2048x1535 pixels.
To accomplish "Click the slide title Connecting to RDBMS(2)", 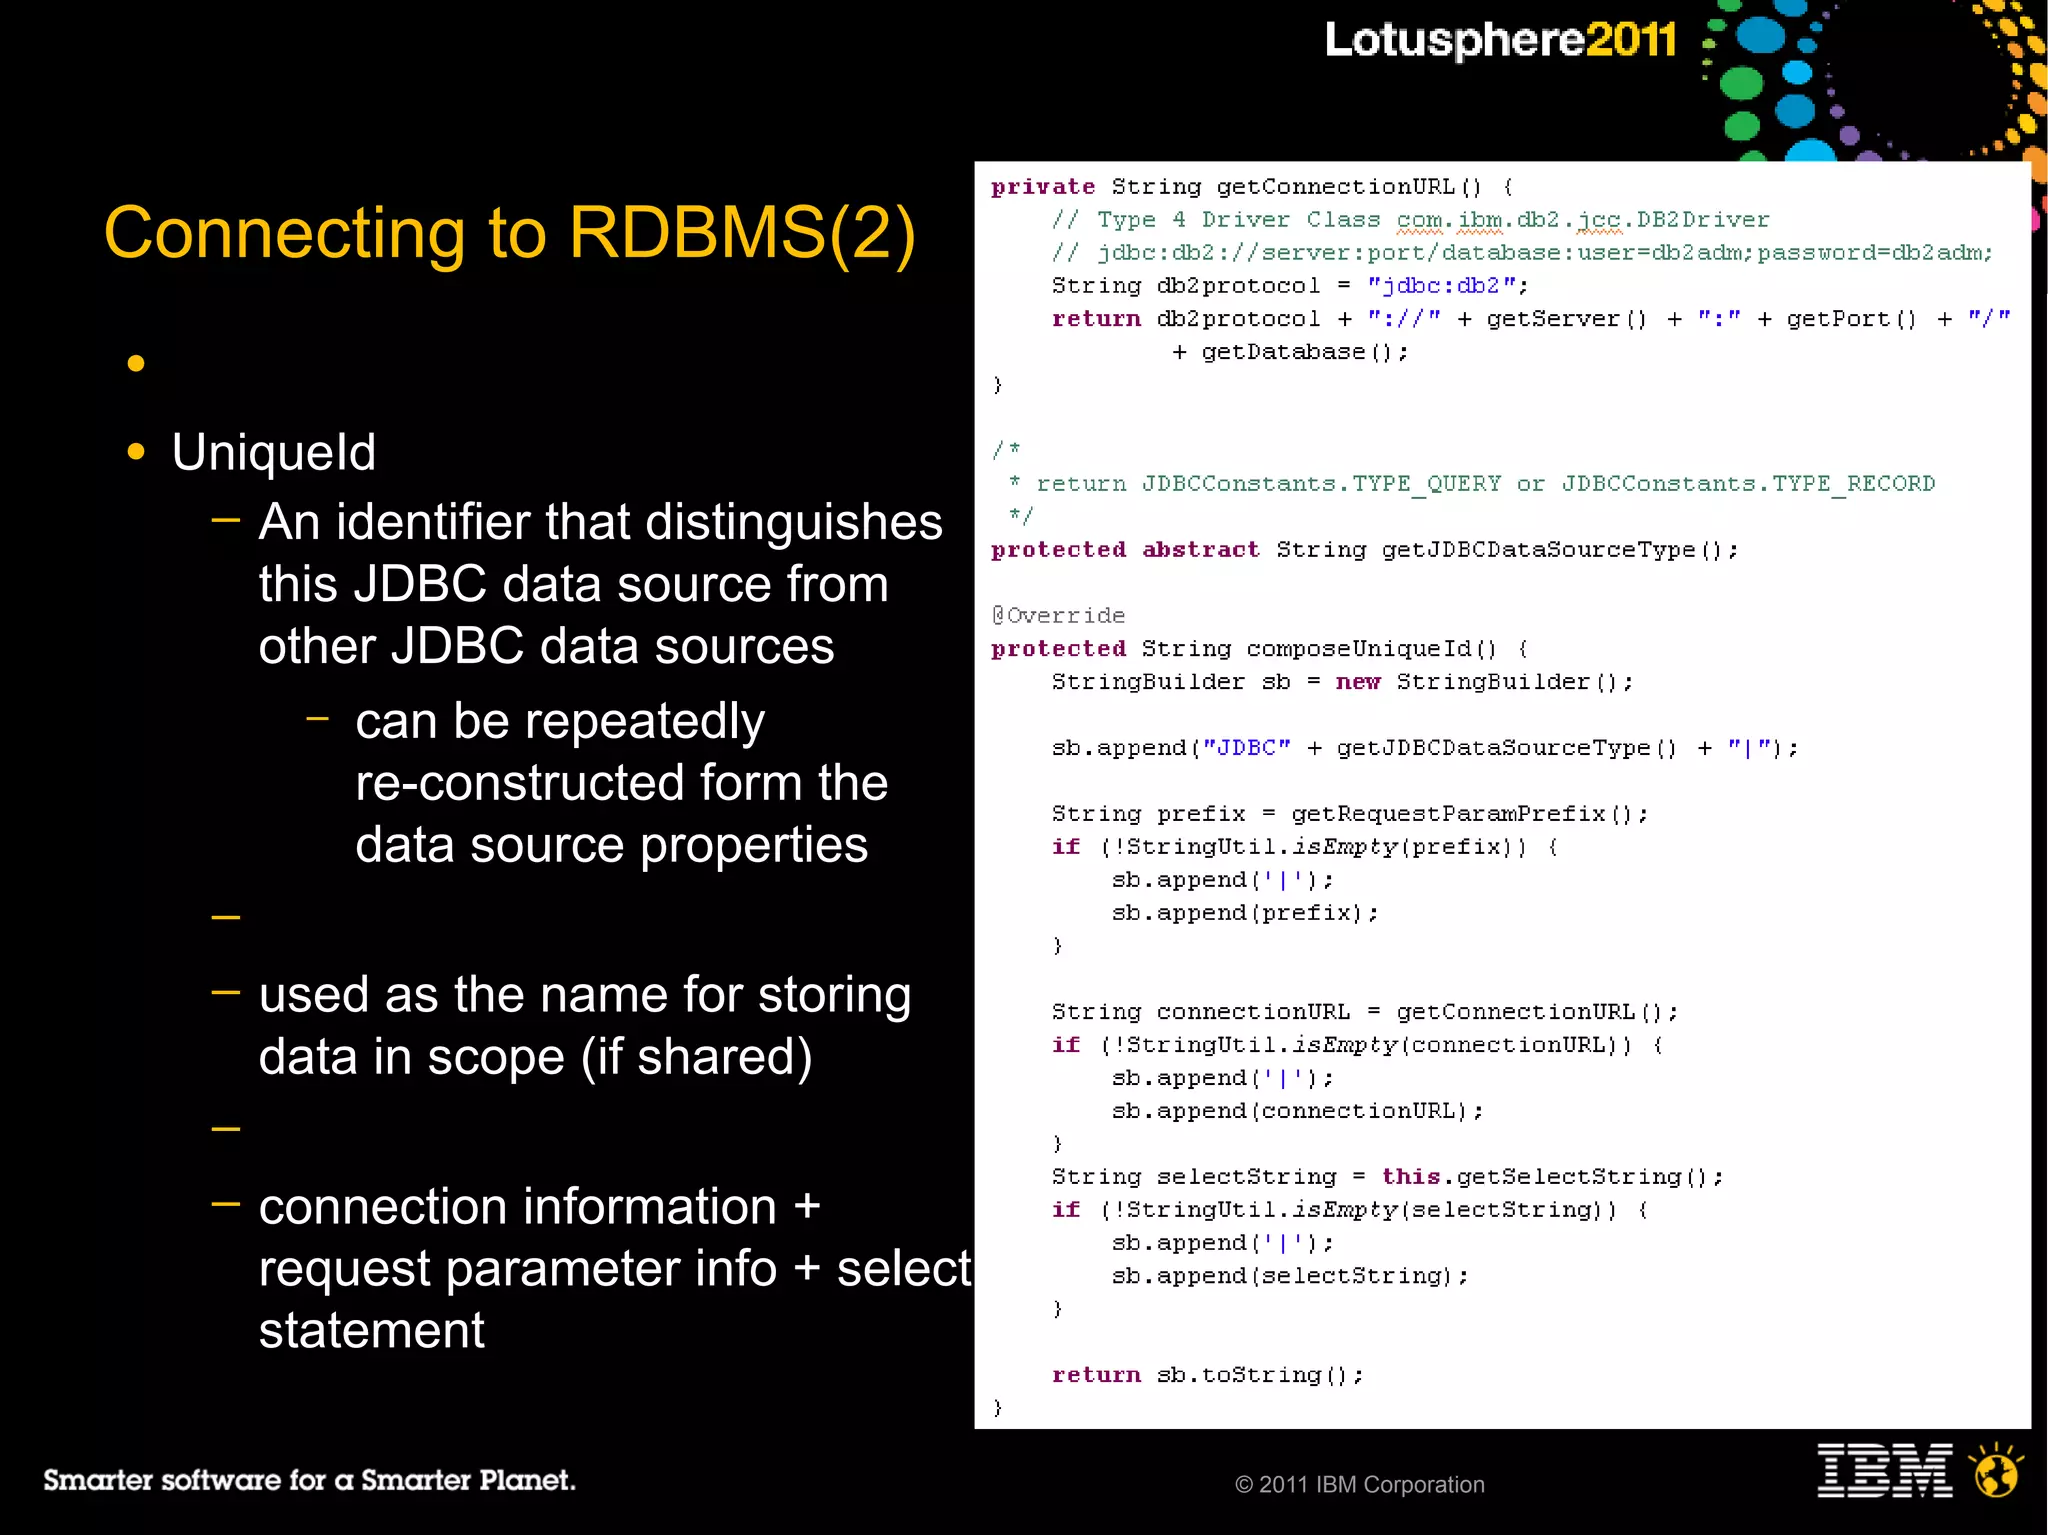I will [x=510, y=233].
